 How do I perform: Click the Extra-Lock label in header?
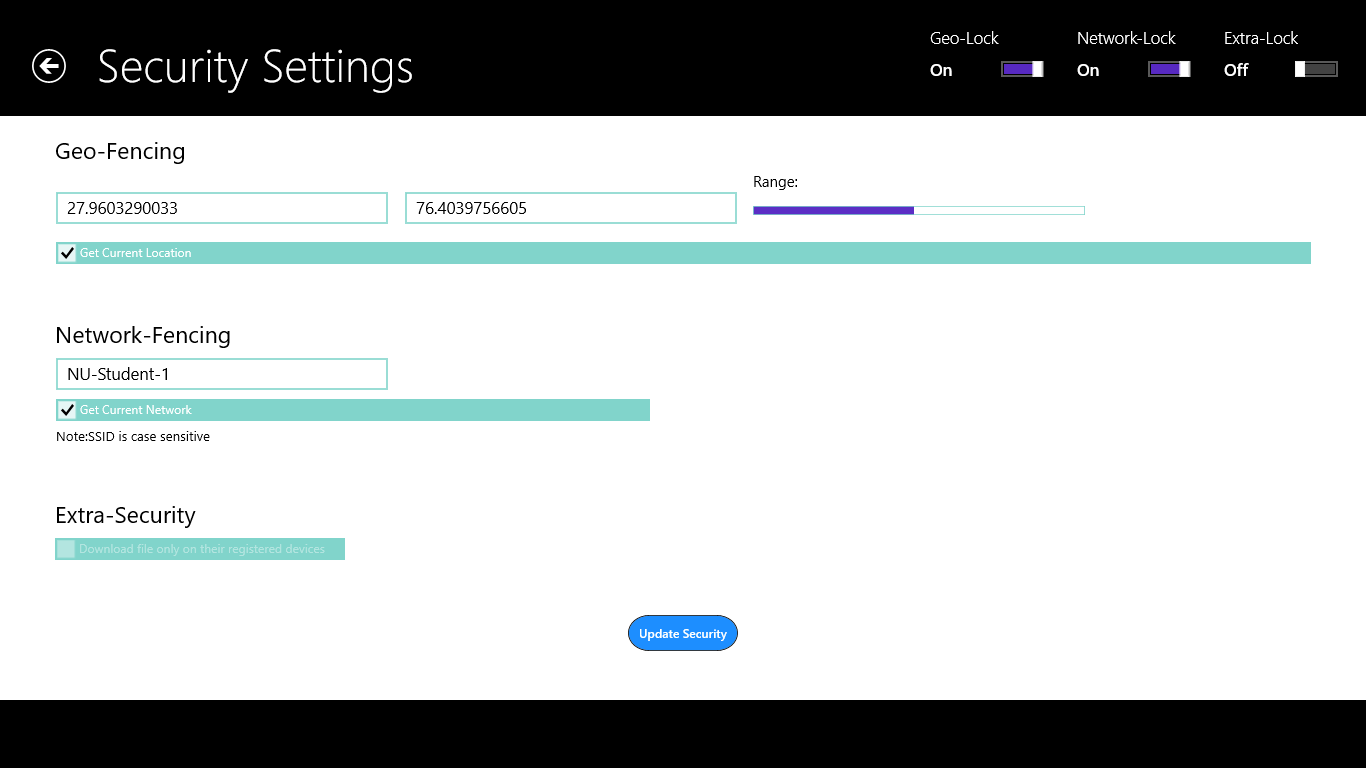coord(1261,38)
